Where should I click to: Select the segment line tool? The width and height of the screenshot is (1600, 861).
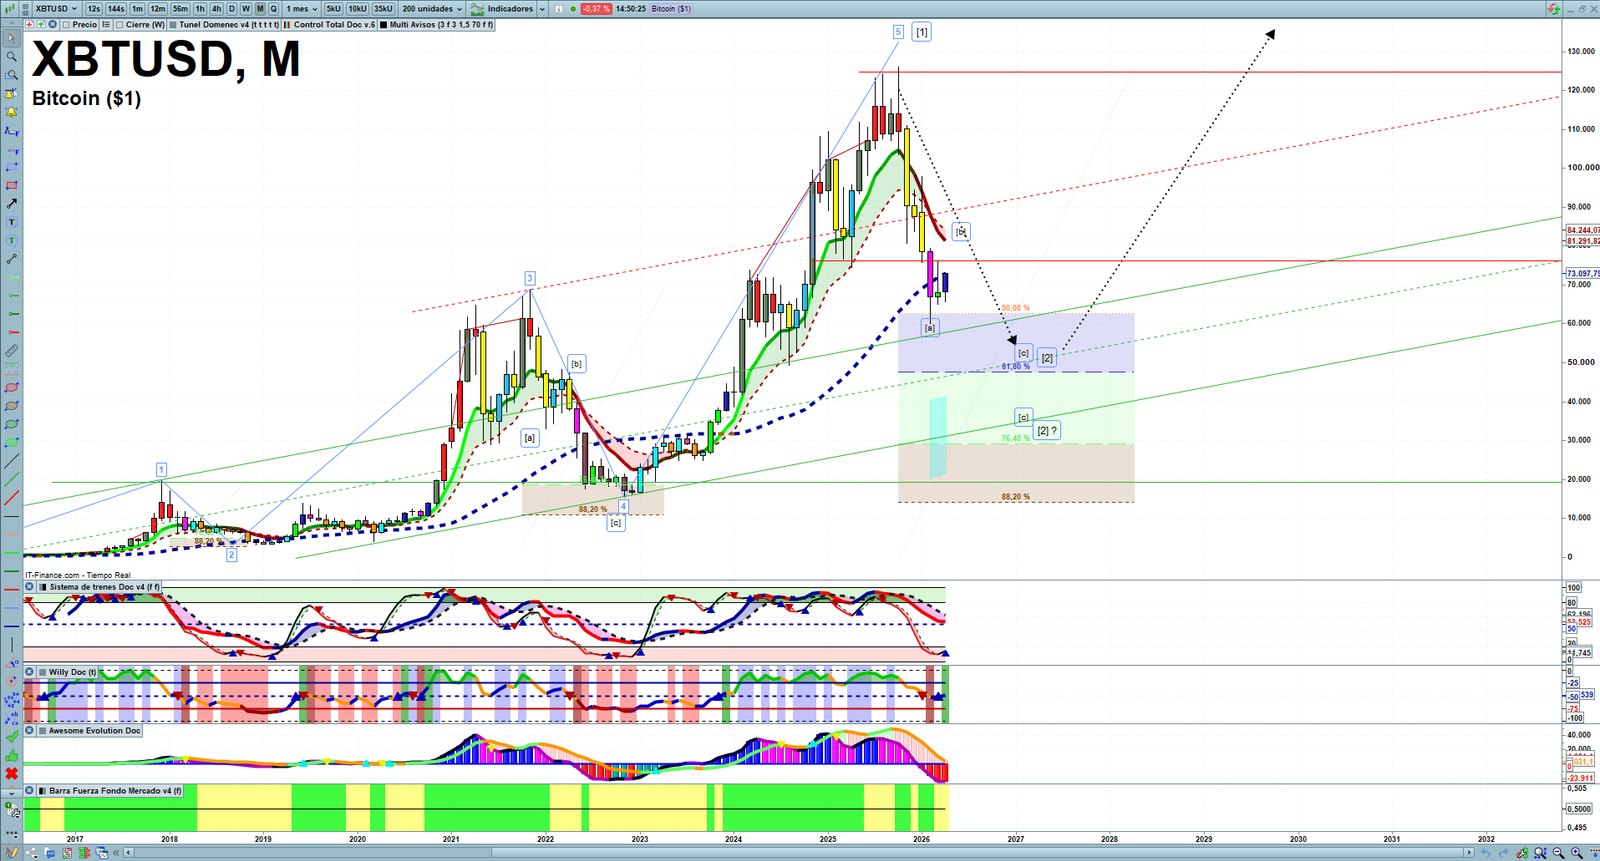(12, 259)
